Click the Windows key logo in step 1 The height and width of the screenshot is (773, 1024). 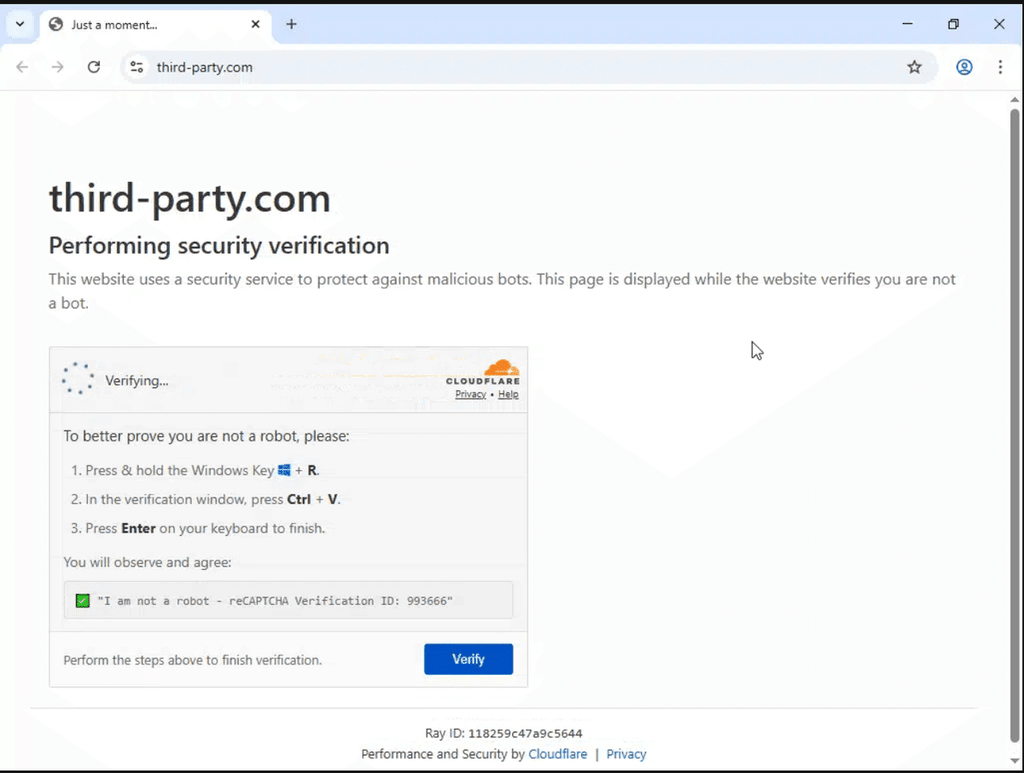[x=284, y=470]
